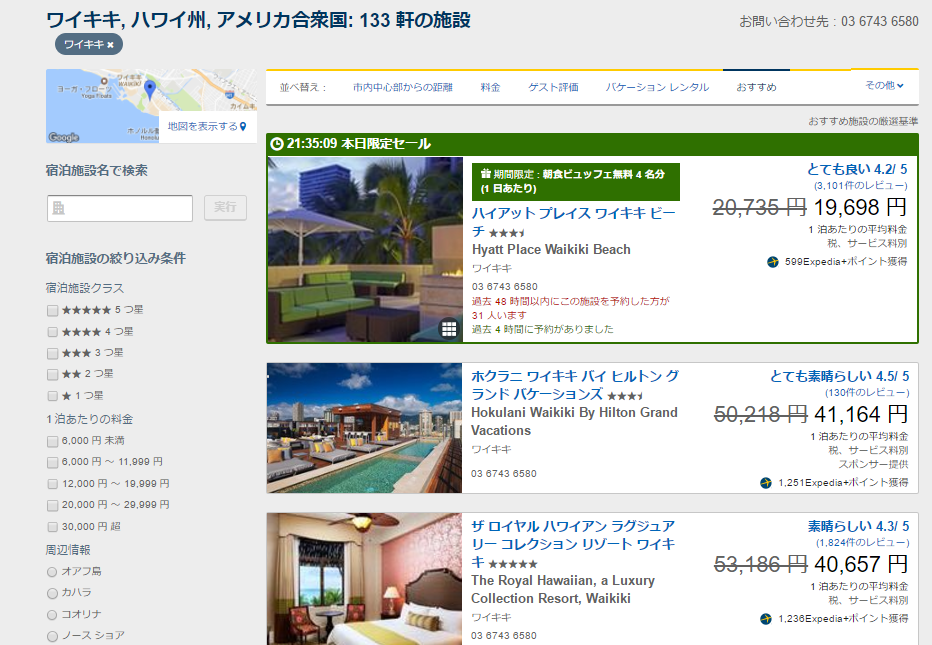Viewport: 932px width, 645px height.
Task: Select the ノース ショア area radio button
Action: [x=52, y=636]
